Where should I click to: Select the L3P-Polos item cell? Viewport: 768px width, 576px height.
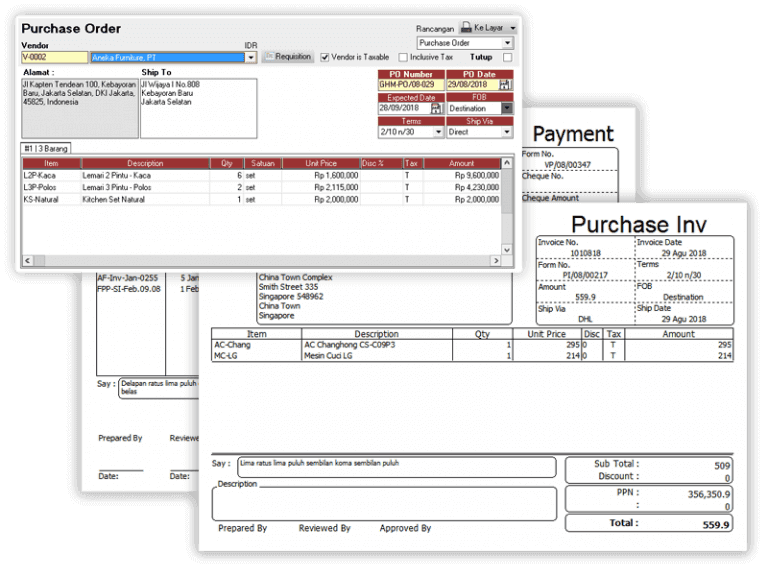(51, 188)
